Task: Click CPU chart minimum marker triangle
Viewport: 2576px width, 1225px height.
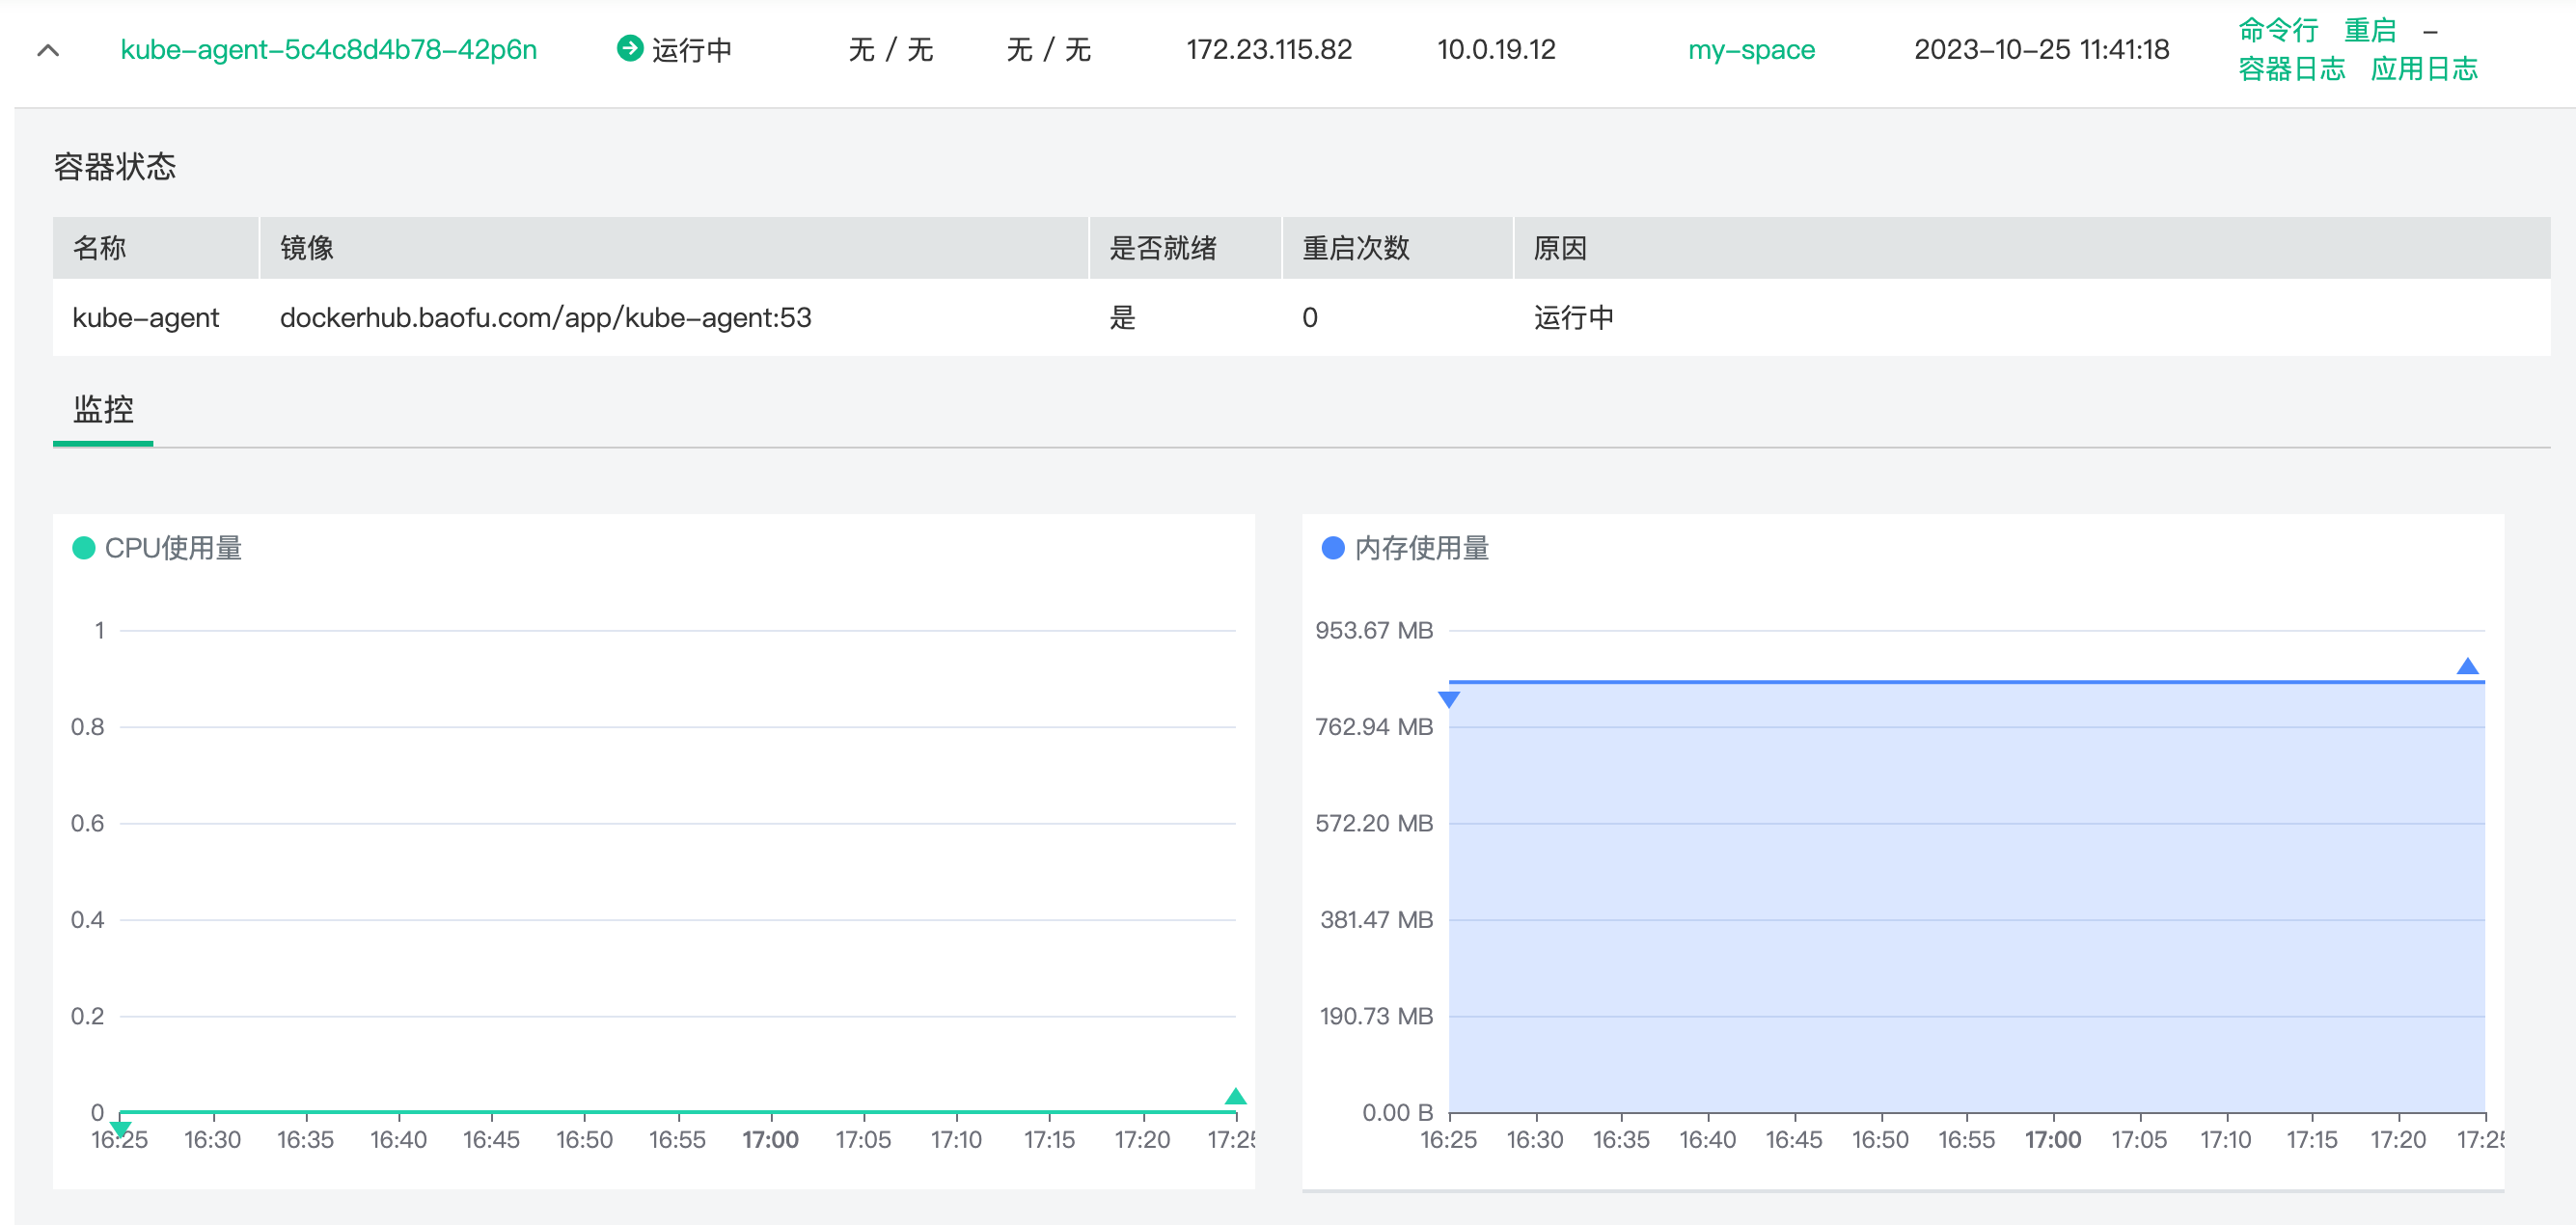Action: point(121,1130)
